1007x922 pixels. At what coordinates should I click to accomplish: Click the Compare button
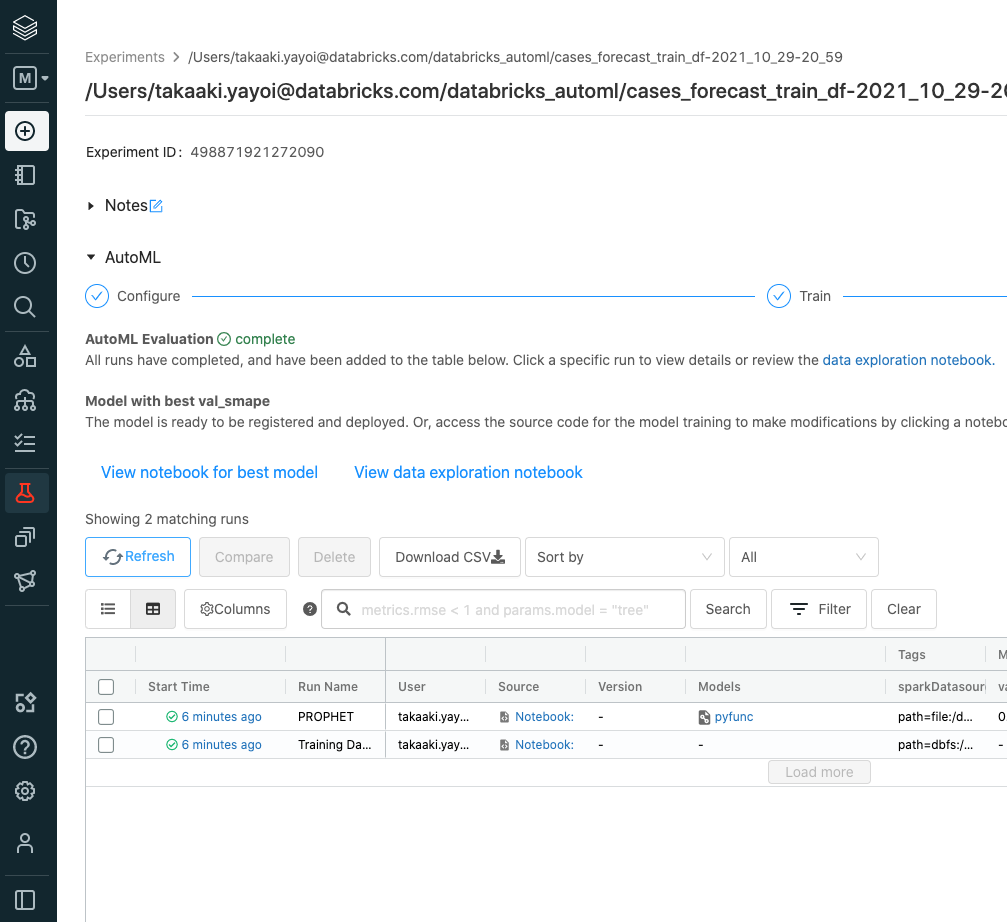[244, 557]
